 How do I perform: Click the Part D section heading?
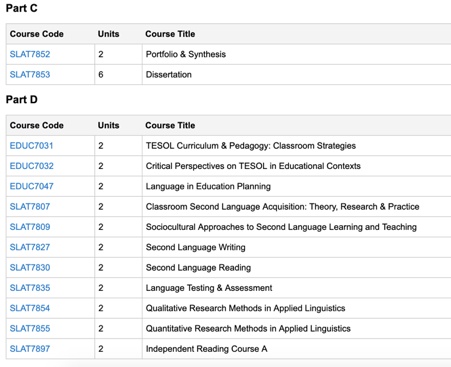click(22, 100)
